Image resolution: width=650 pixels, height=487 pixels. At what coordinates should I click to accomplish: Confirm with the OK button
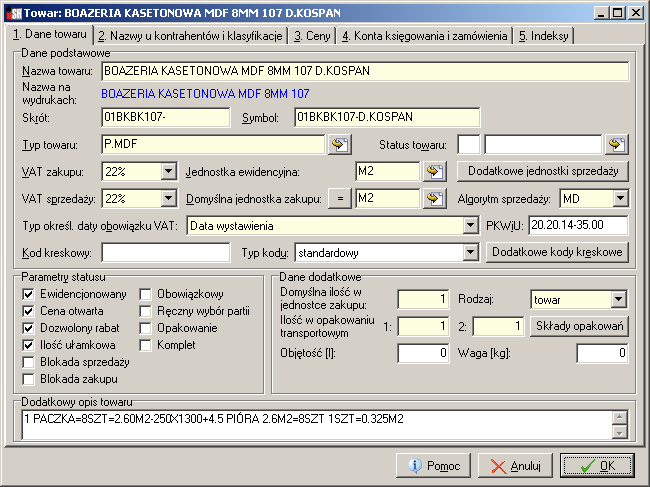coord(597,466)
